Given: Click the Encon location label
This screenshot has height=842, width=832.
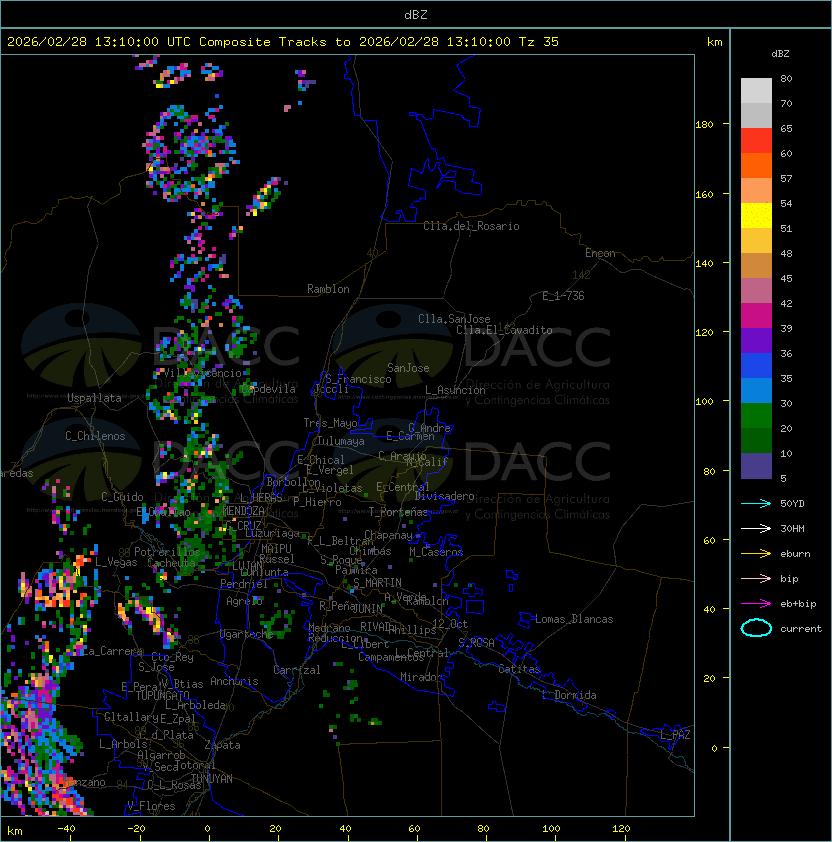Looking at the screenshot, I should (600, 253).
